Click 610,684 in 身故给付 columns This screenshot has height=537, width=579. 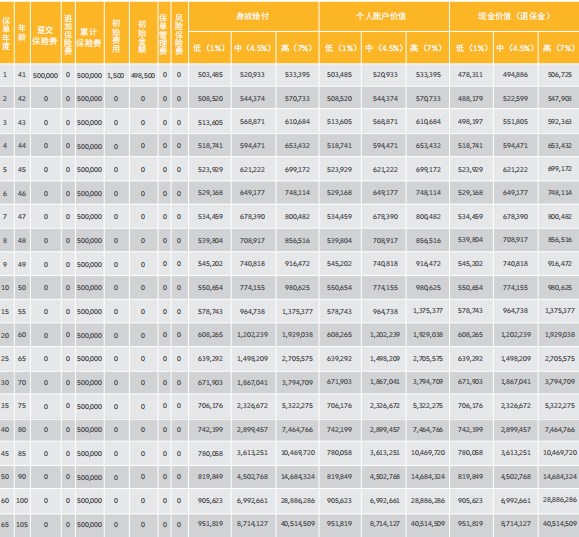click(297, 122)
